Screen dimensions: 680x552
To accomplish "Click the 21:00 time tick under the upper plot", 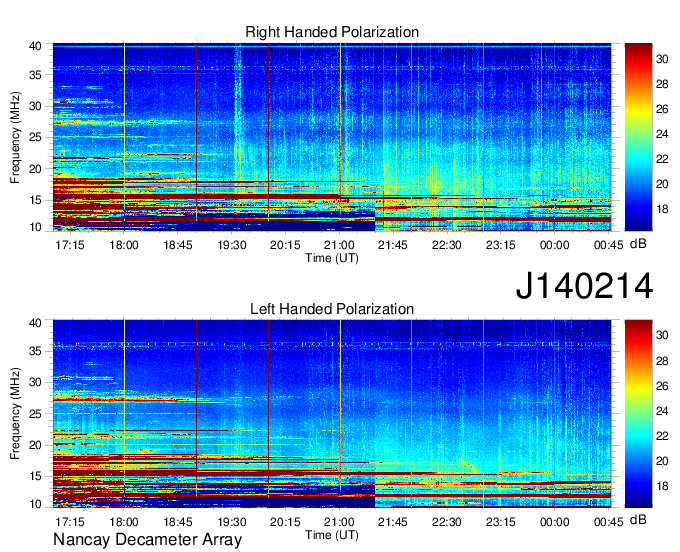I will click(x=339, y=245).
